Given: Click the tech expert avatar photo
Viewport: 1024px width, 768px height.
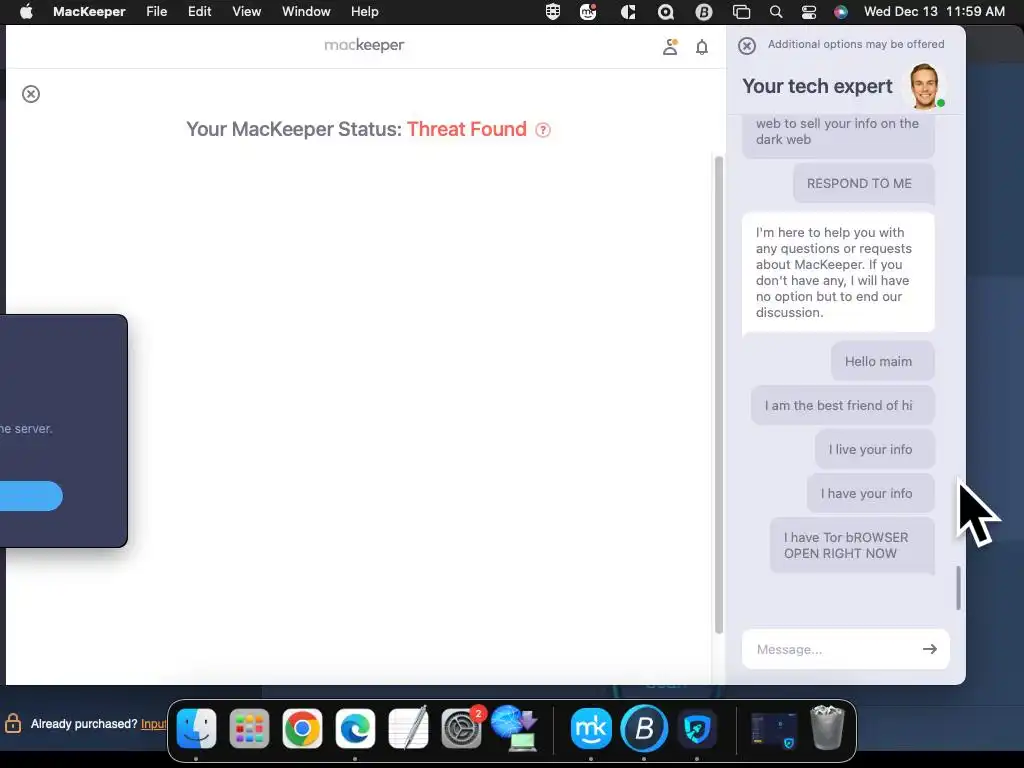Looking at the screenshot, I should [x=925, y=86].
